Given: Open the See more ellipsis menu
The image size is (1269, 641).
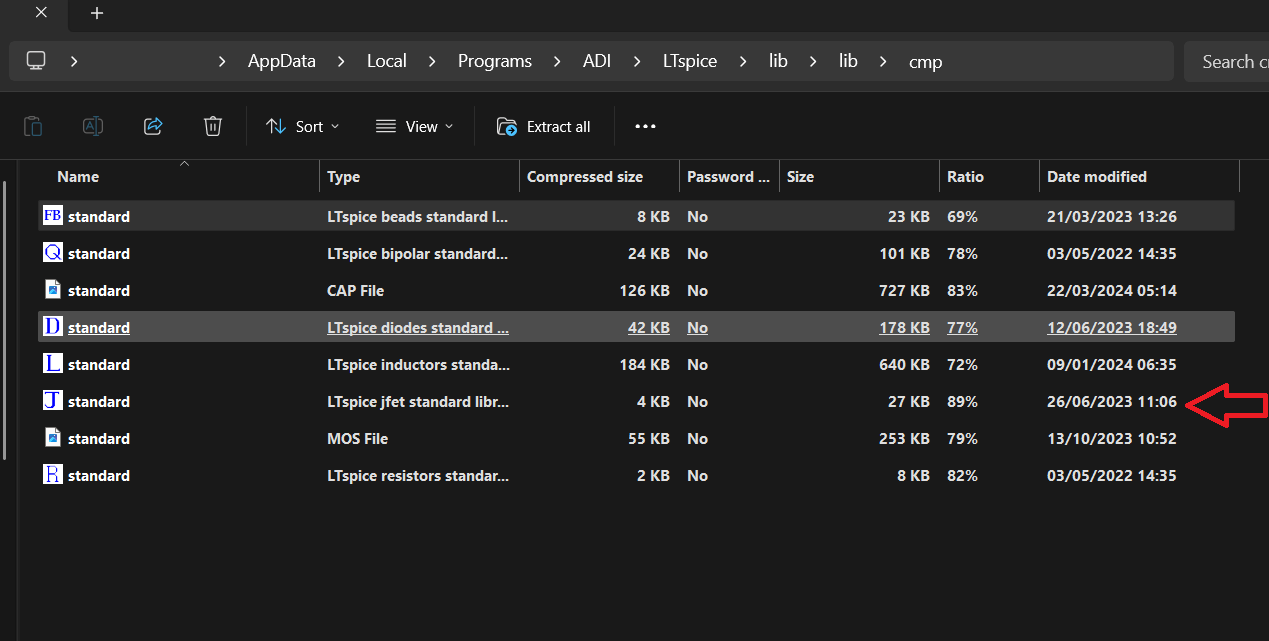Looking at the screenshot, I should tap(645, 126).
